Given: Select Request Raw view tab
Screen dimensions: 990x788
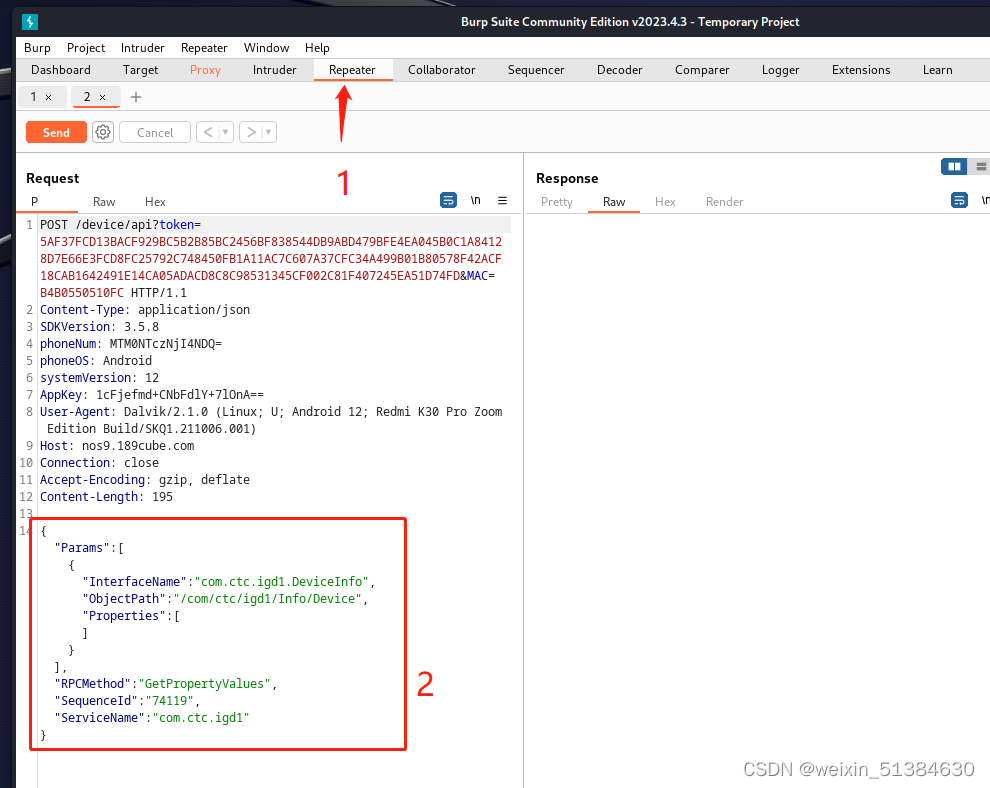Looking at the screenshot, I should pos(104,201).
